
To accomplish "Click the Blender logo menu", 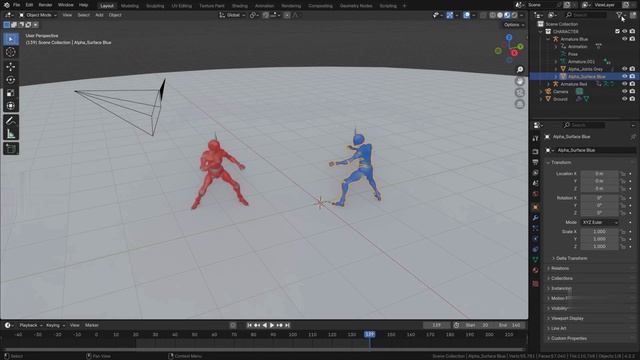I will coord(7,5).
